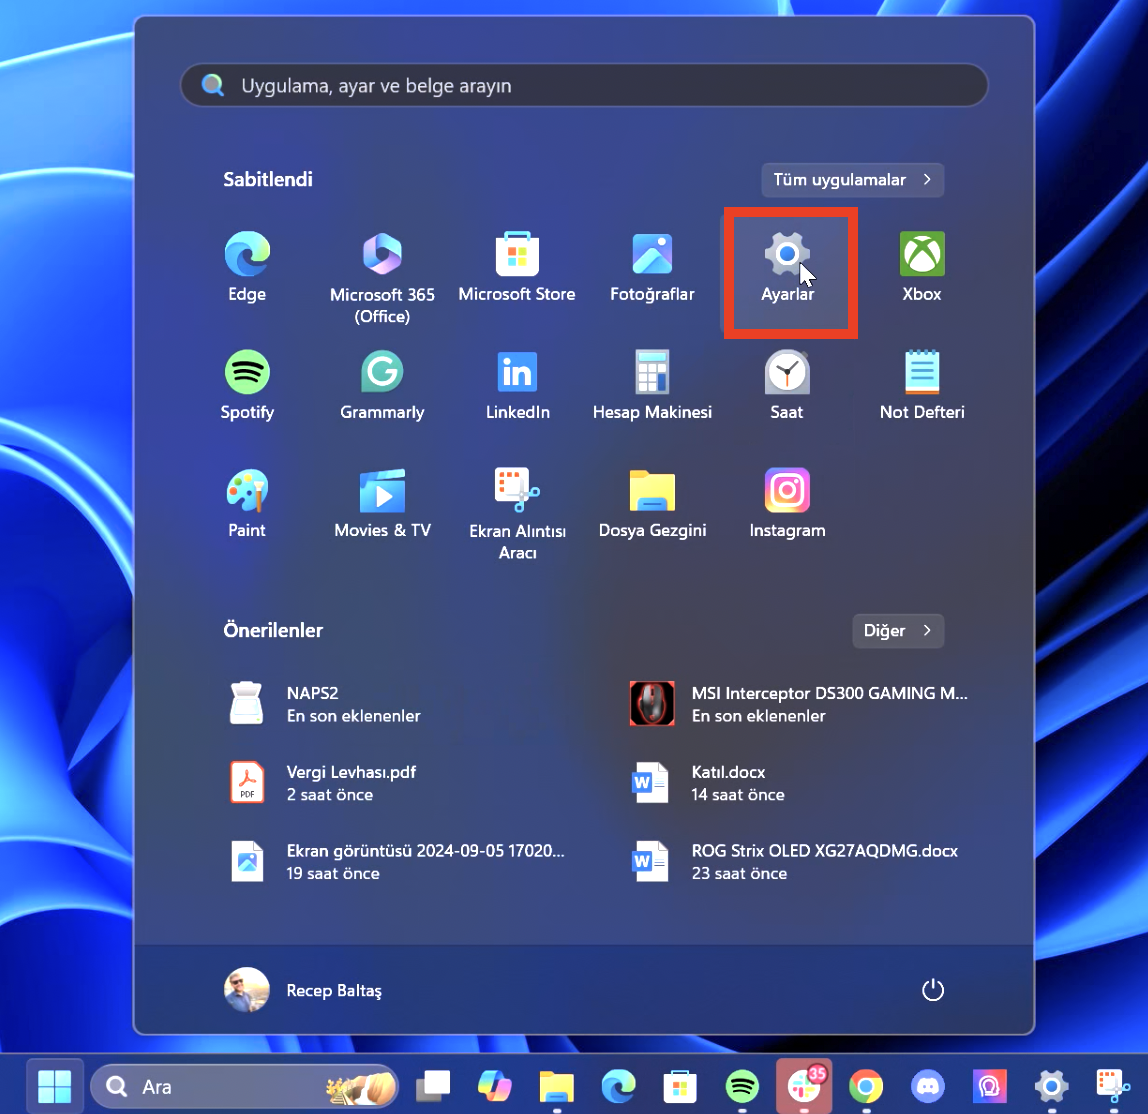Open Slack with 35 badge on taskbar
1148x1114 pixels.
804,1086
